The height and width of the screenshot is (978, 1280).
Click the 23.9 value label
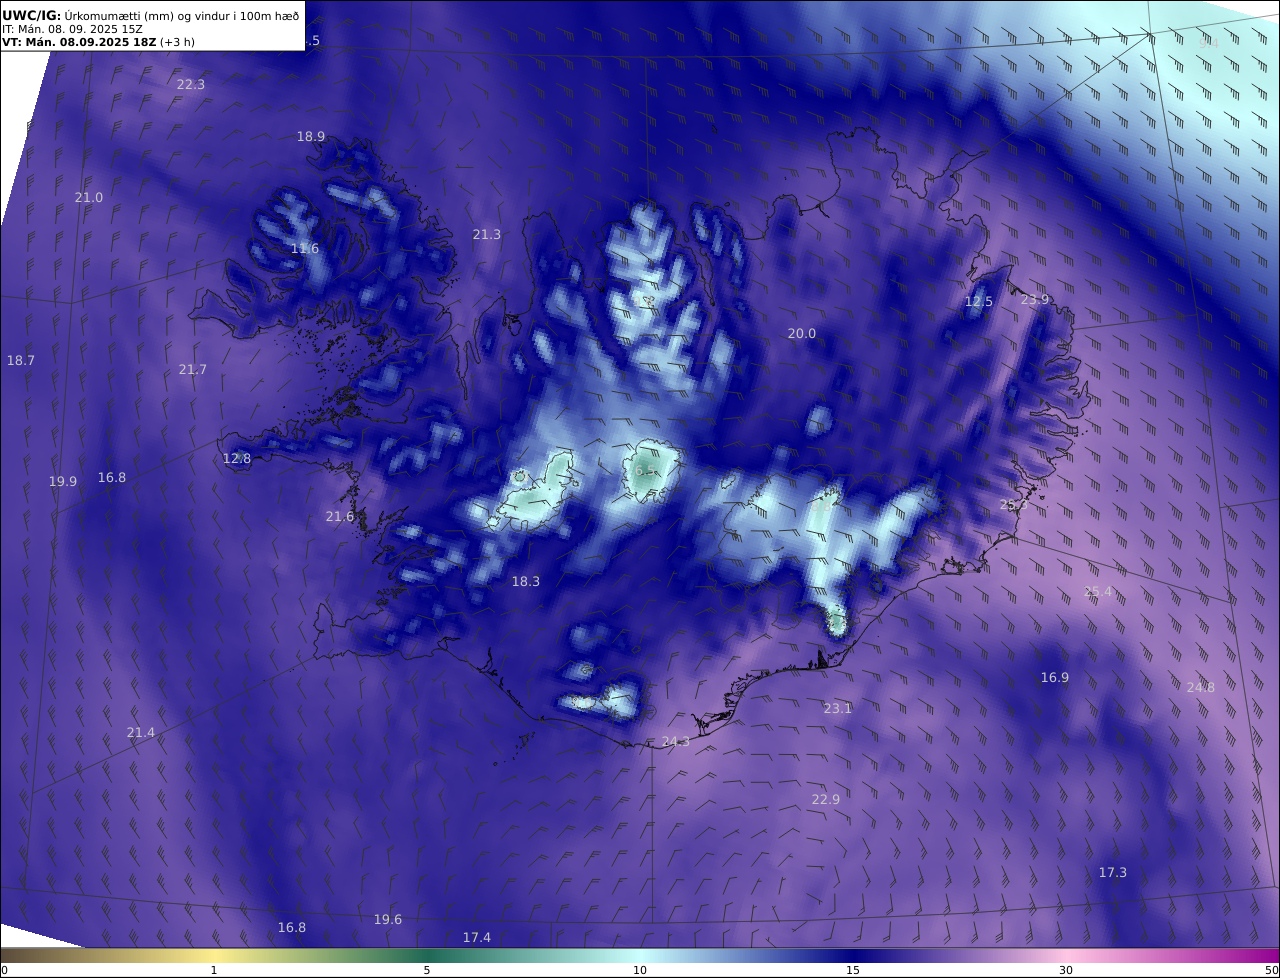1036,300
